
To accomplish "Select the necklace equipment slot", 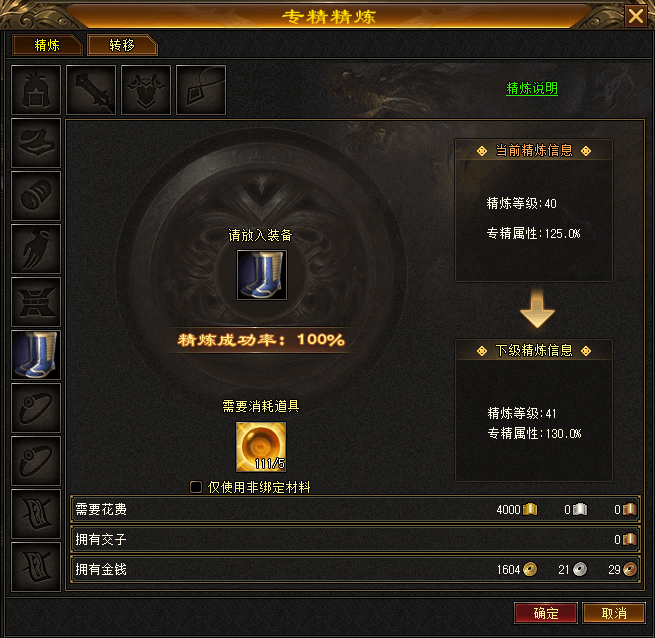I will click(201, 90).
